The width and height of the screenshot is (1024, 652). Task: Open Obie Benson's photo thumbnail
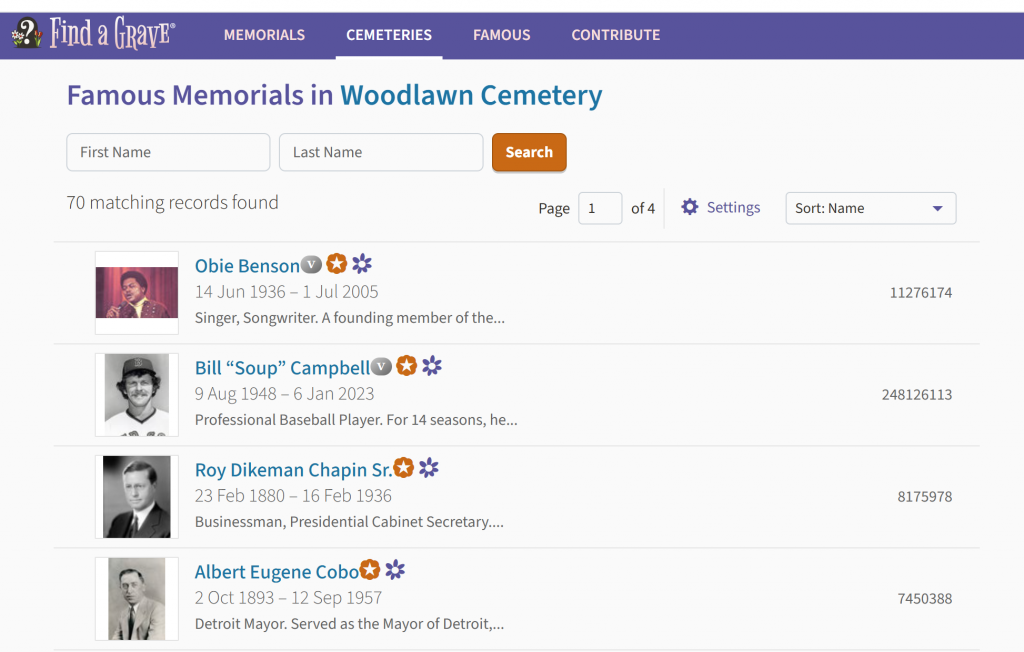[137, 293]
